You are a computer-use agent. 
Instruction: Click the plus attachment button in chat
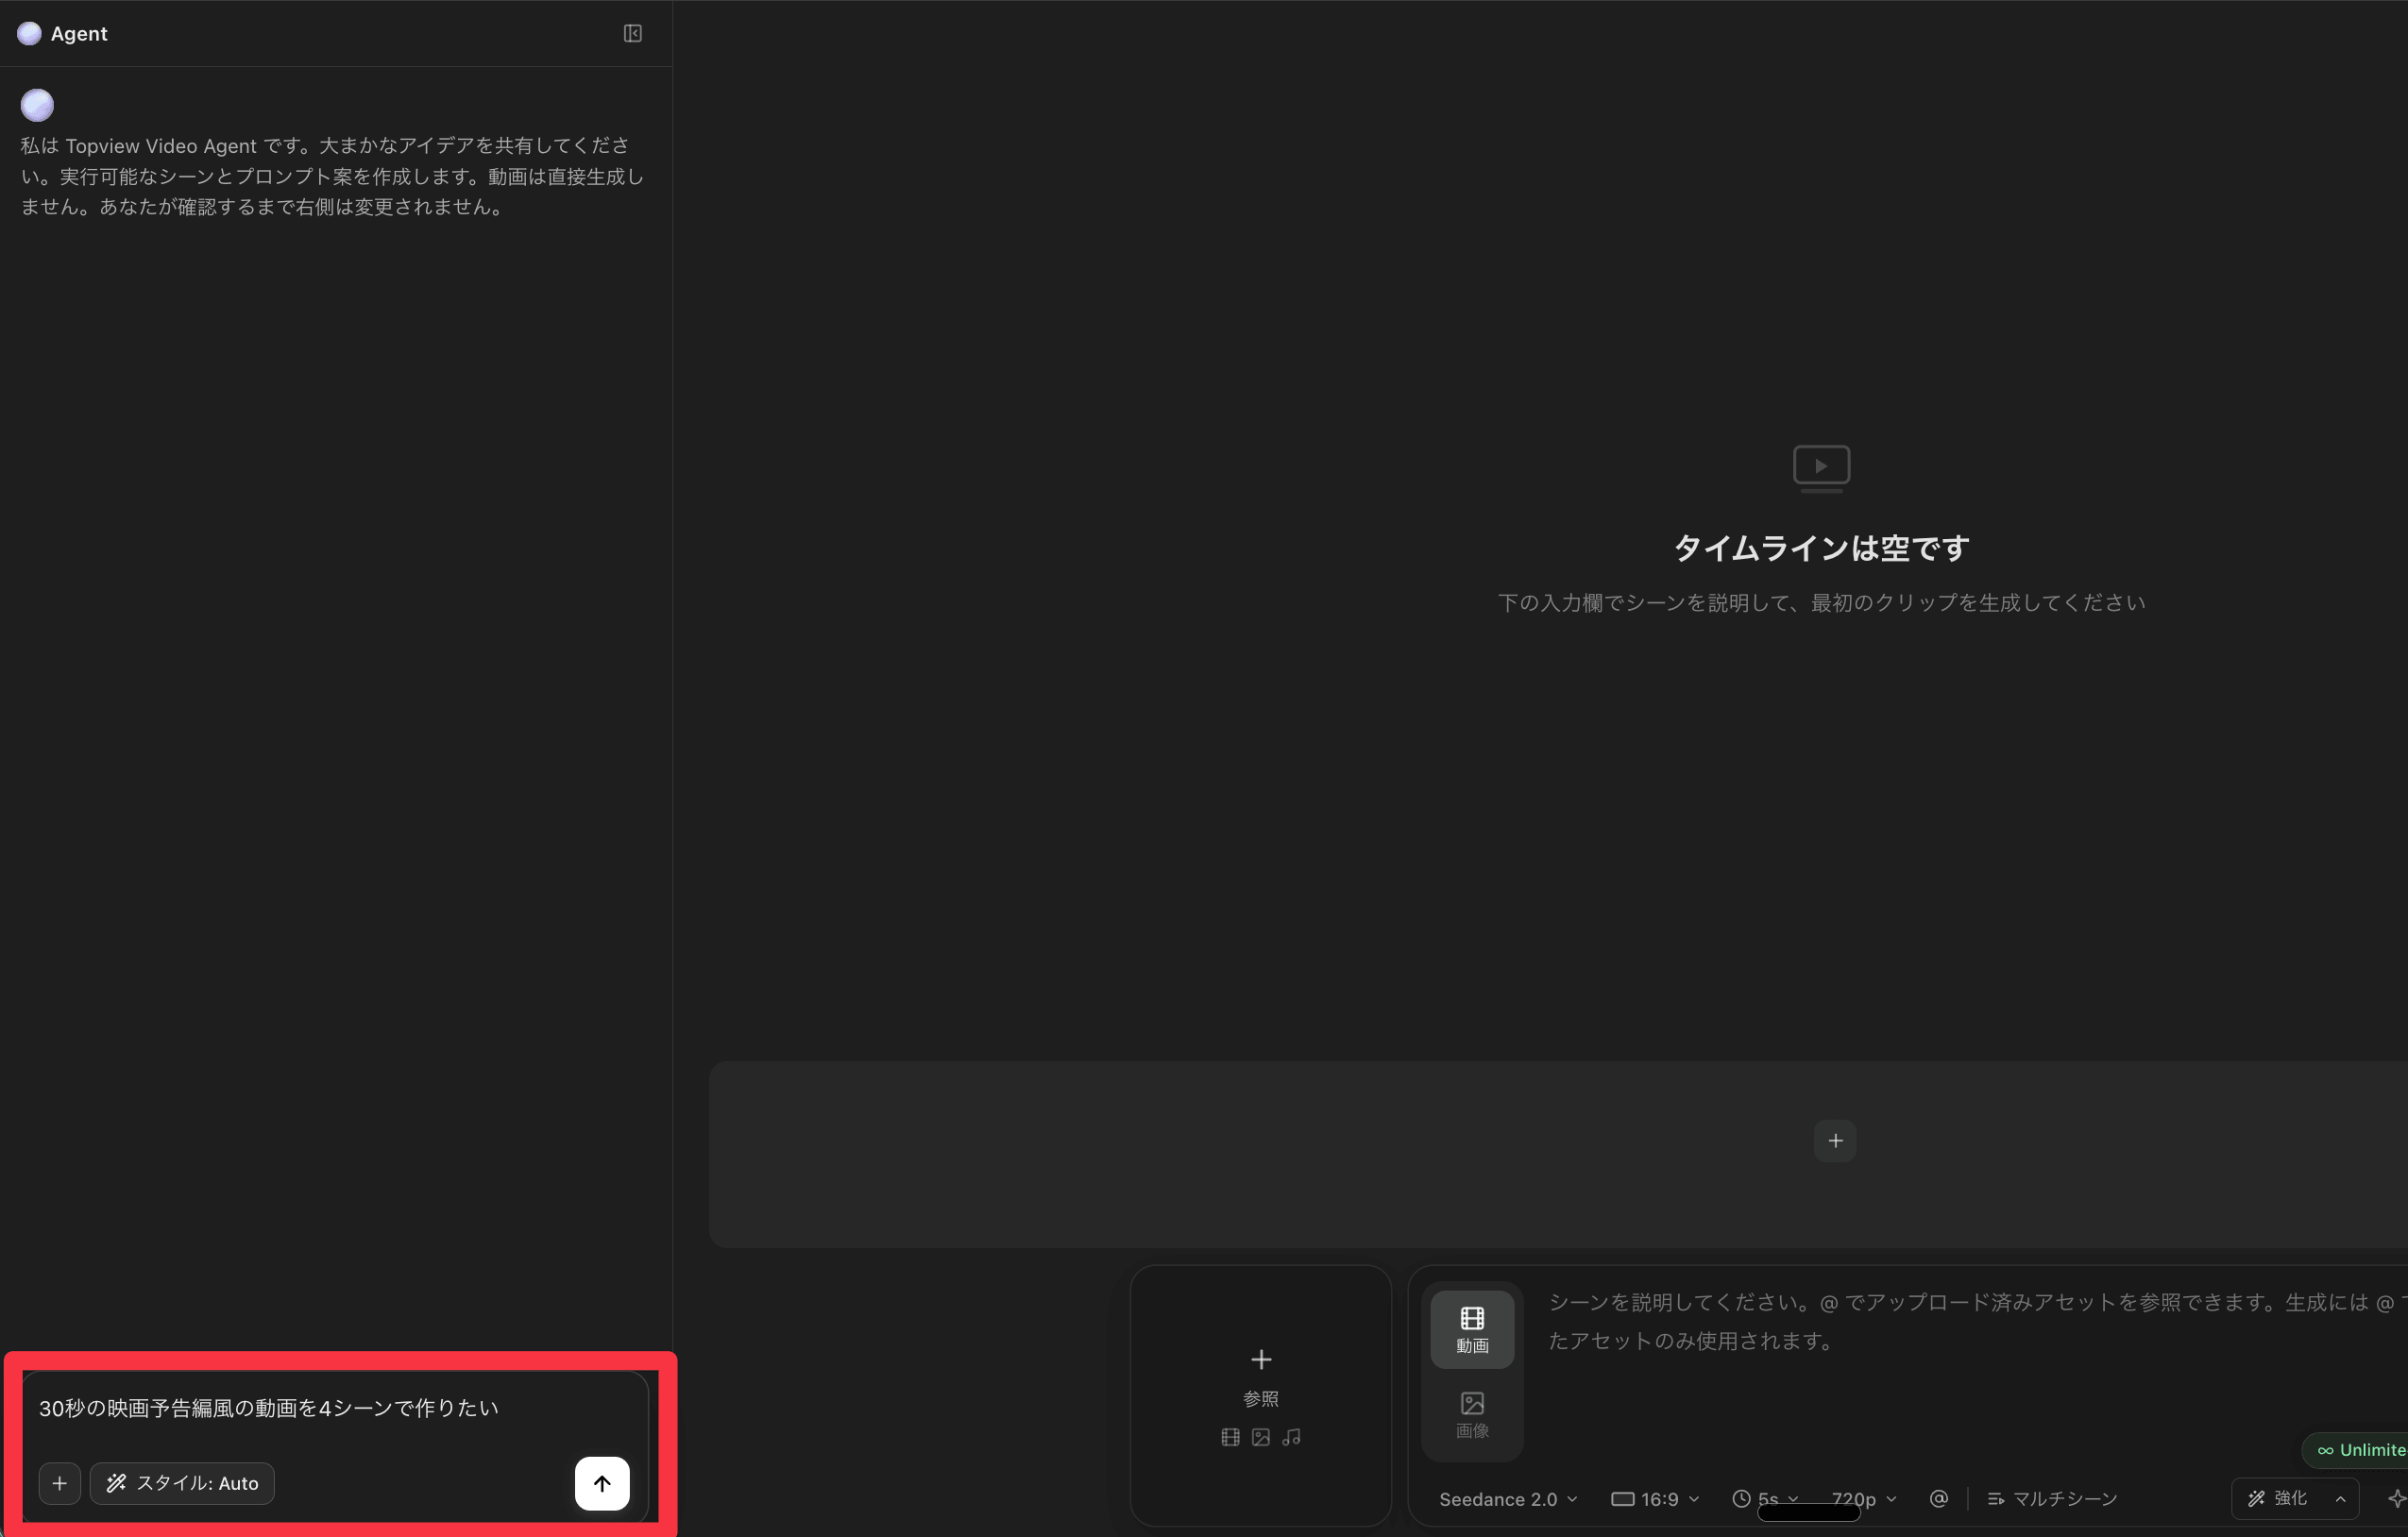[x=59, y=1483]
